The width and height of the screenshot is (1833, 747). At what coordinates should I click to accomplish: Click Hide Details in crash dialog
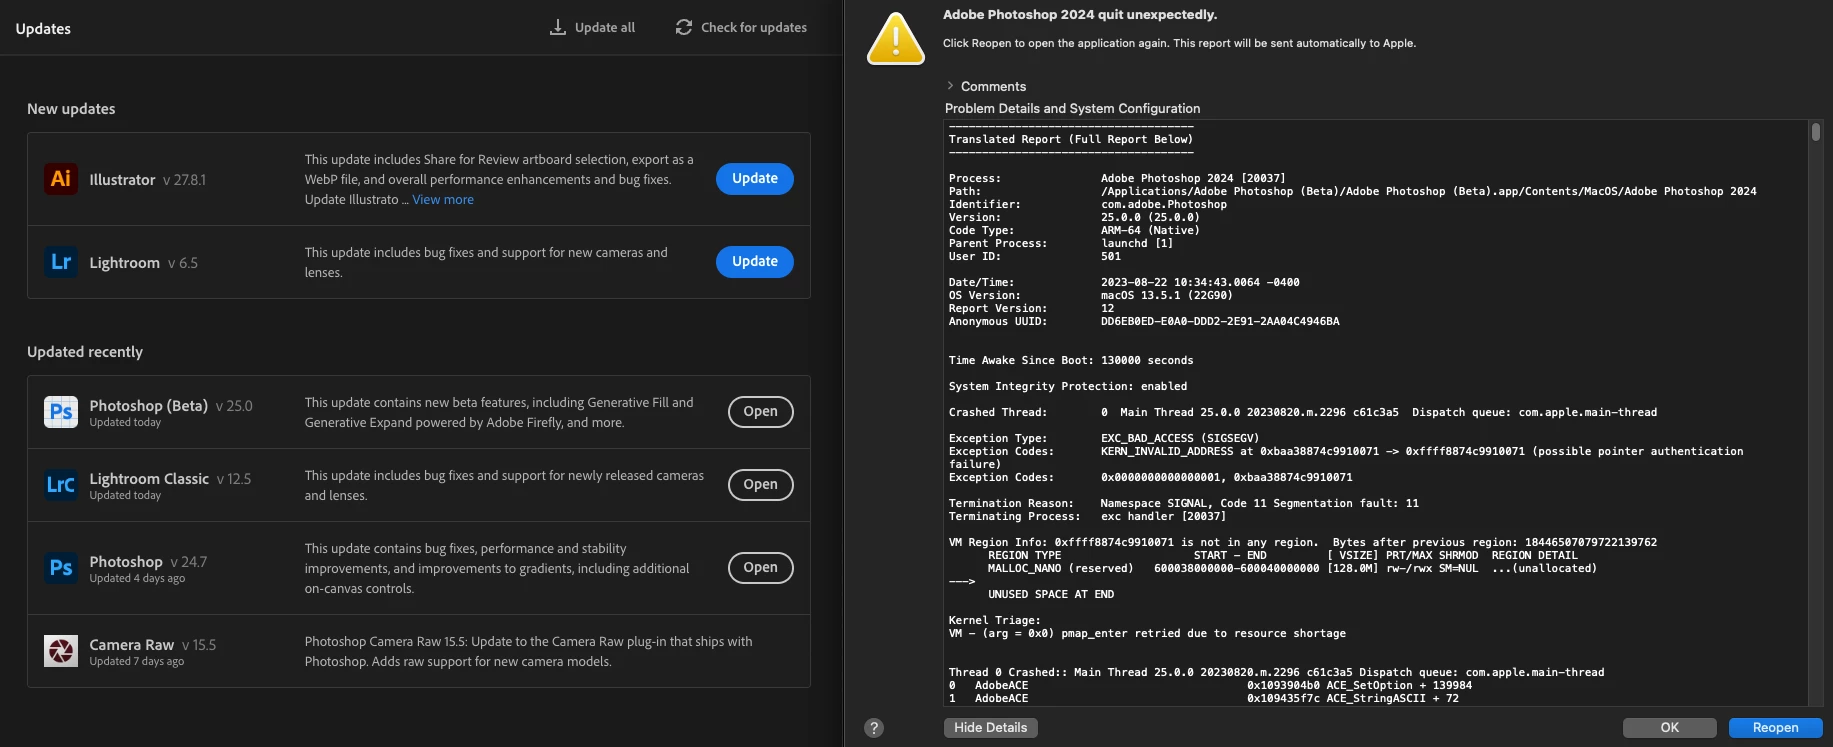click(x=991, y=728)
